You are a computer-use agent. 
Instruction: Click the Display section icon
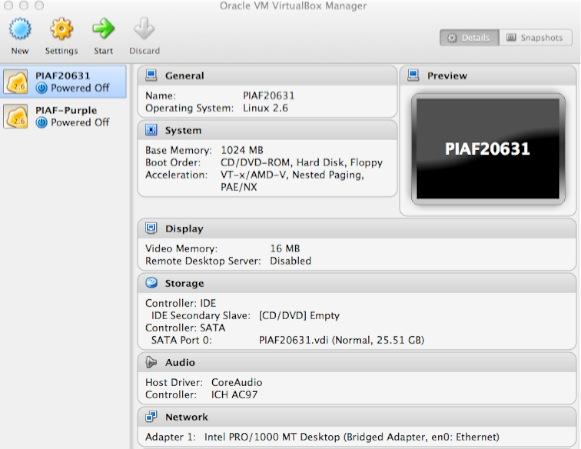(x=151, y=228)
